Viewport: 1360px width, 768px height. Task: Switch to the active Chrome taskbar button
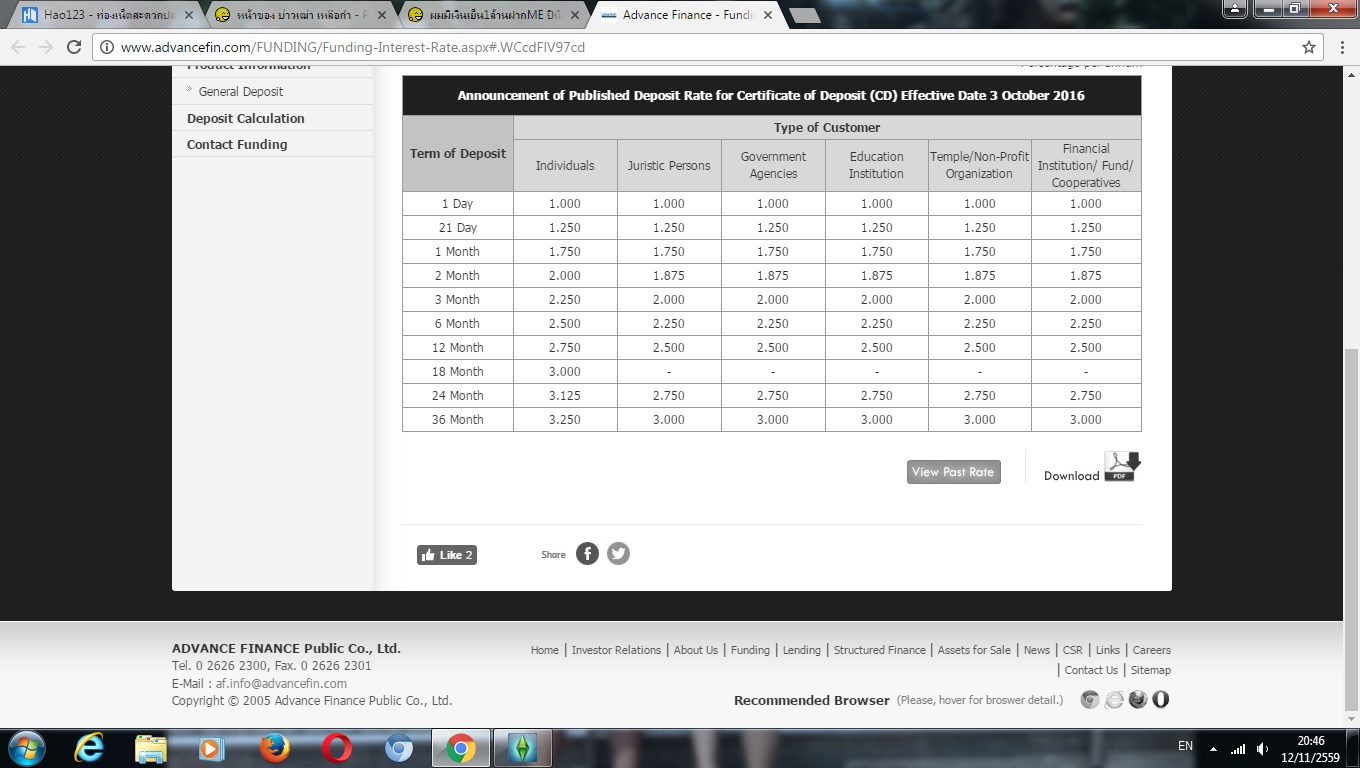[x=460, y=748]
